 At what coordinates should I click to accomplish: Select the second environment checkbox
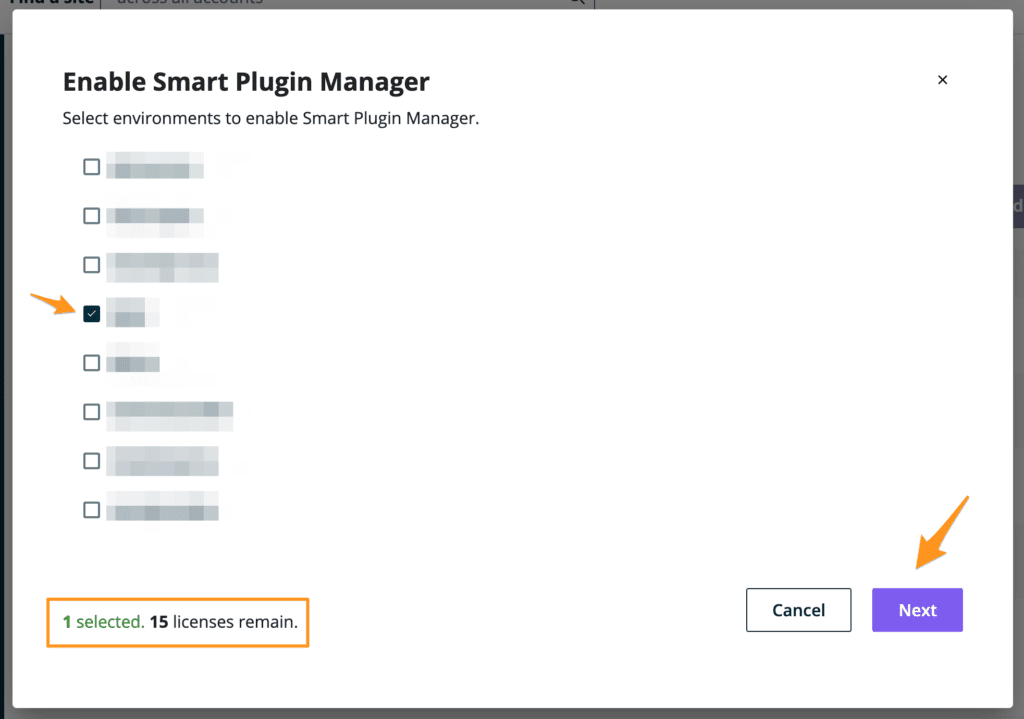pos(92,216)
